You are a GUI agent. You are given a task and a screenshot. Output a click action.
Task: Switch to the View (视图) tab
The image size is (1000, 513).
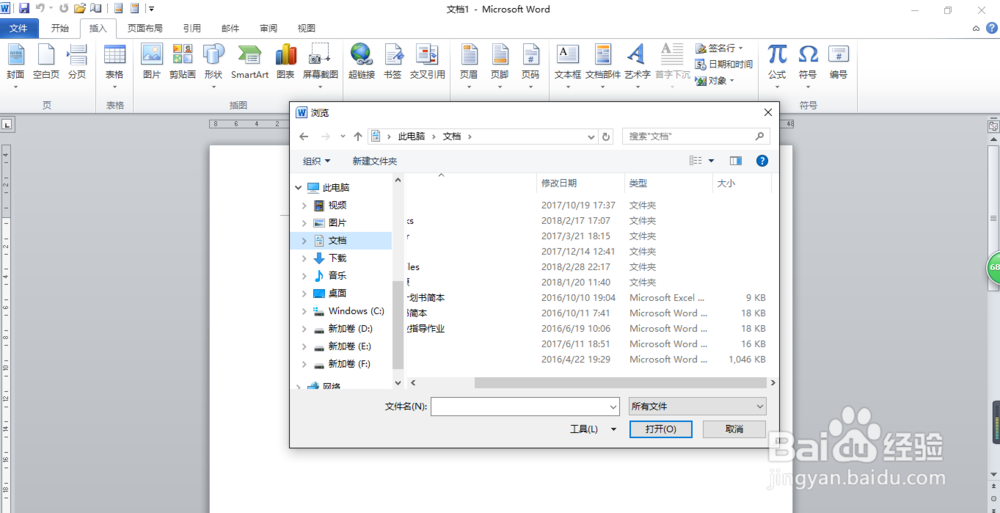click(x=307, y=28)
